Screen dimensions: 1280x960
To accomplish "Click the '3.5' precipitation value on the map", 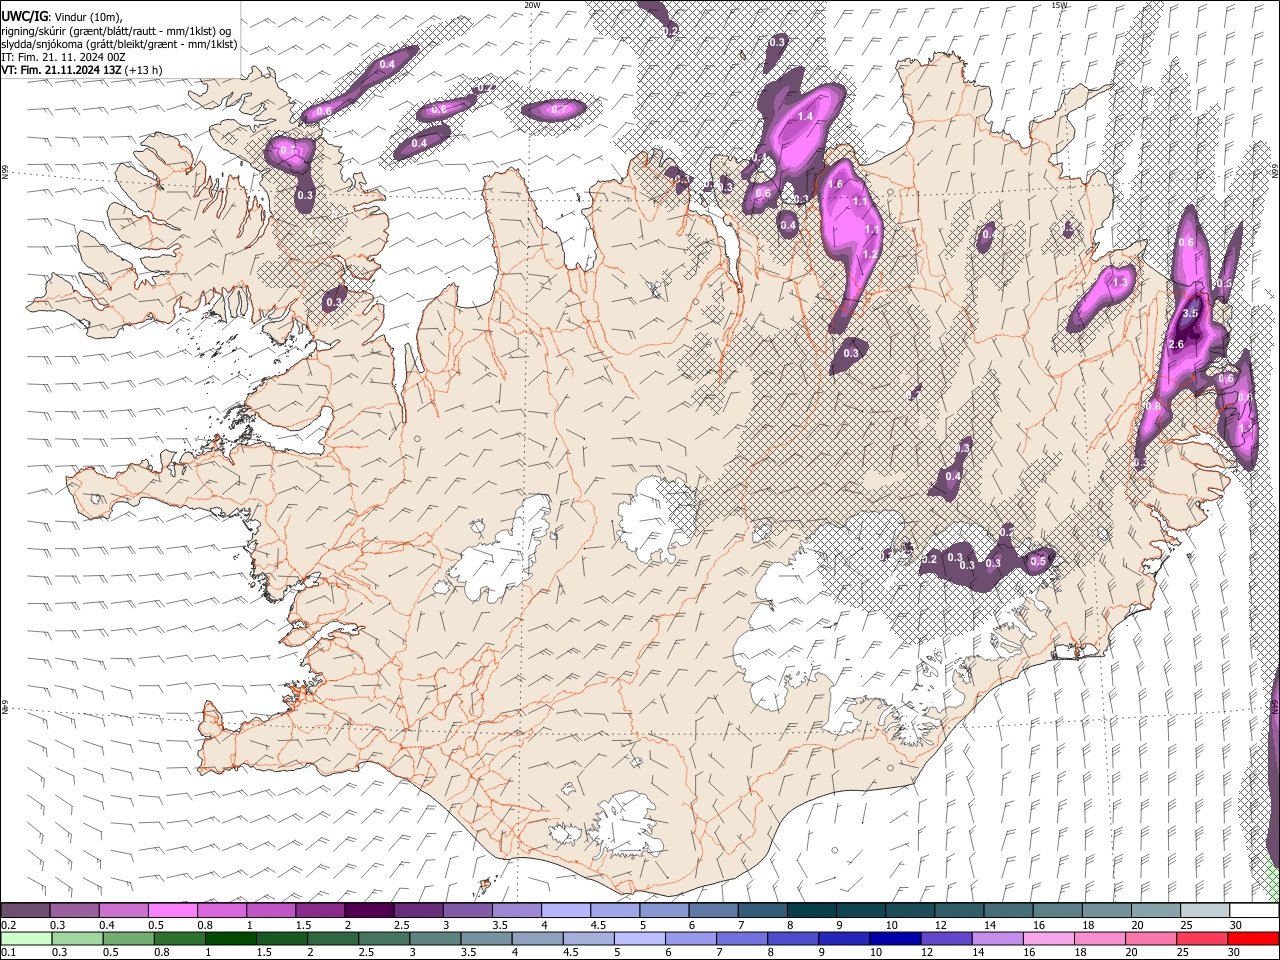I will click(x=1190, y=313).
